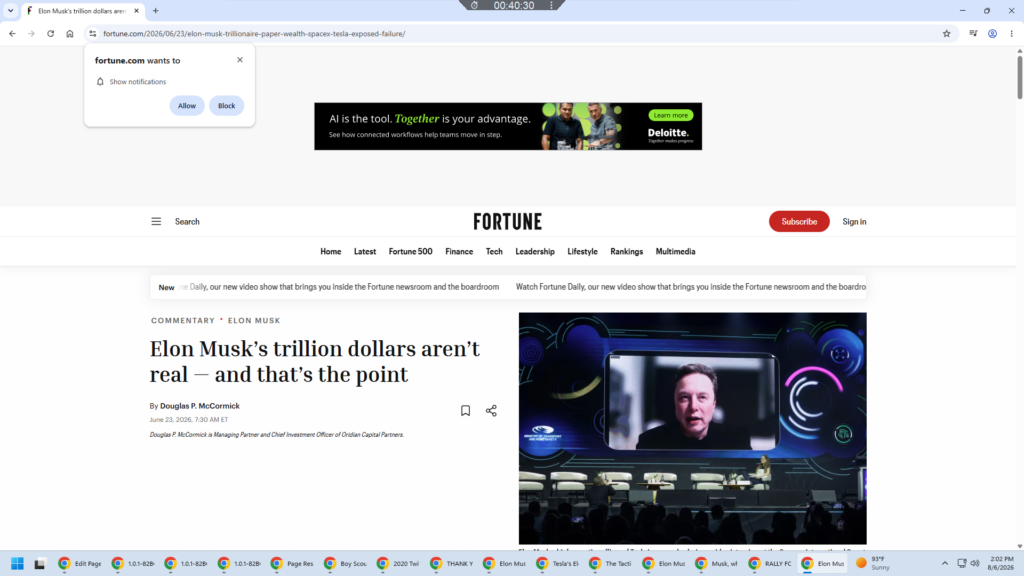1024x576 pixels.
Task: Go back to the previous page
Action: tap(12, 33)
